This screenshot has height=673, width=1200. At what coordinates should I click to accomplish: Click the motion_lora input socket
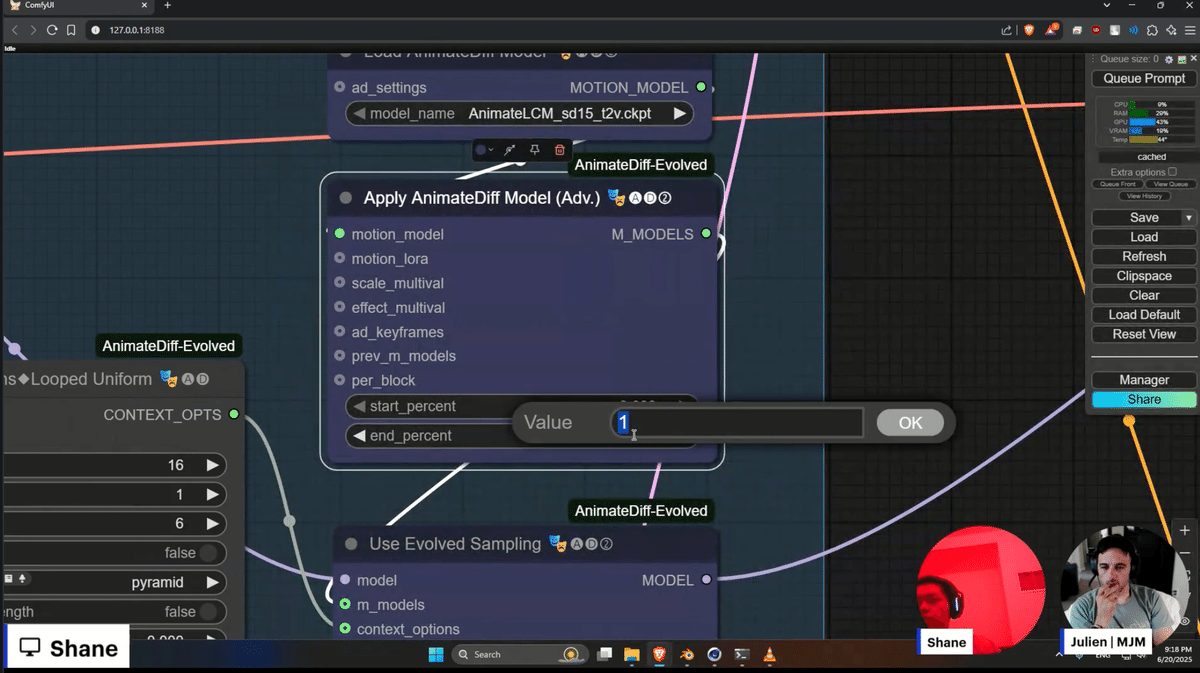(340, 259)
